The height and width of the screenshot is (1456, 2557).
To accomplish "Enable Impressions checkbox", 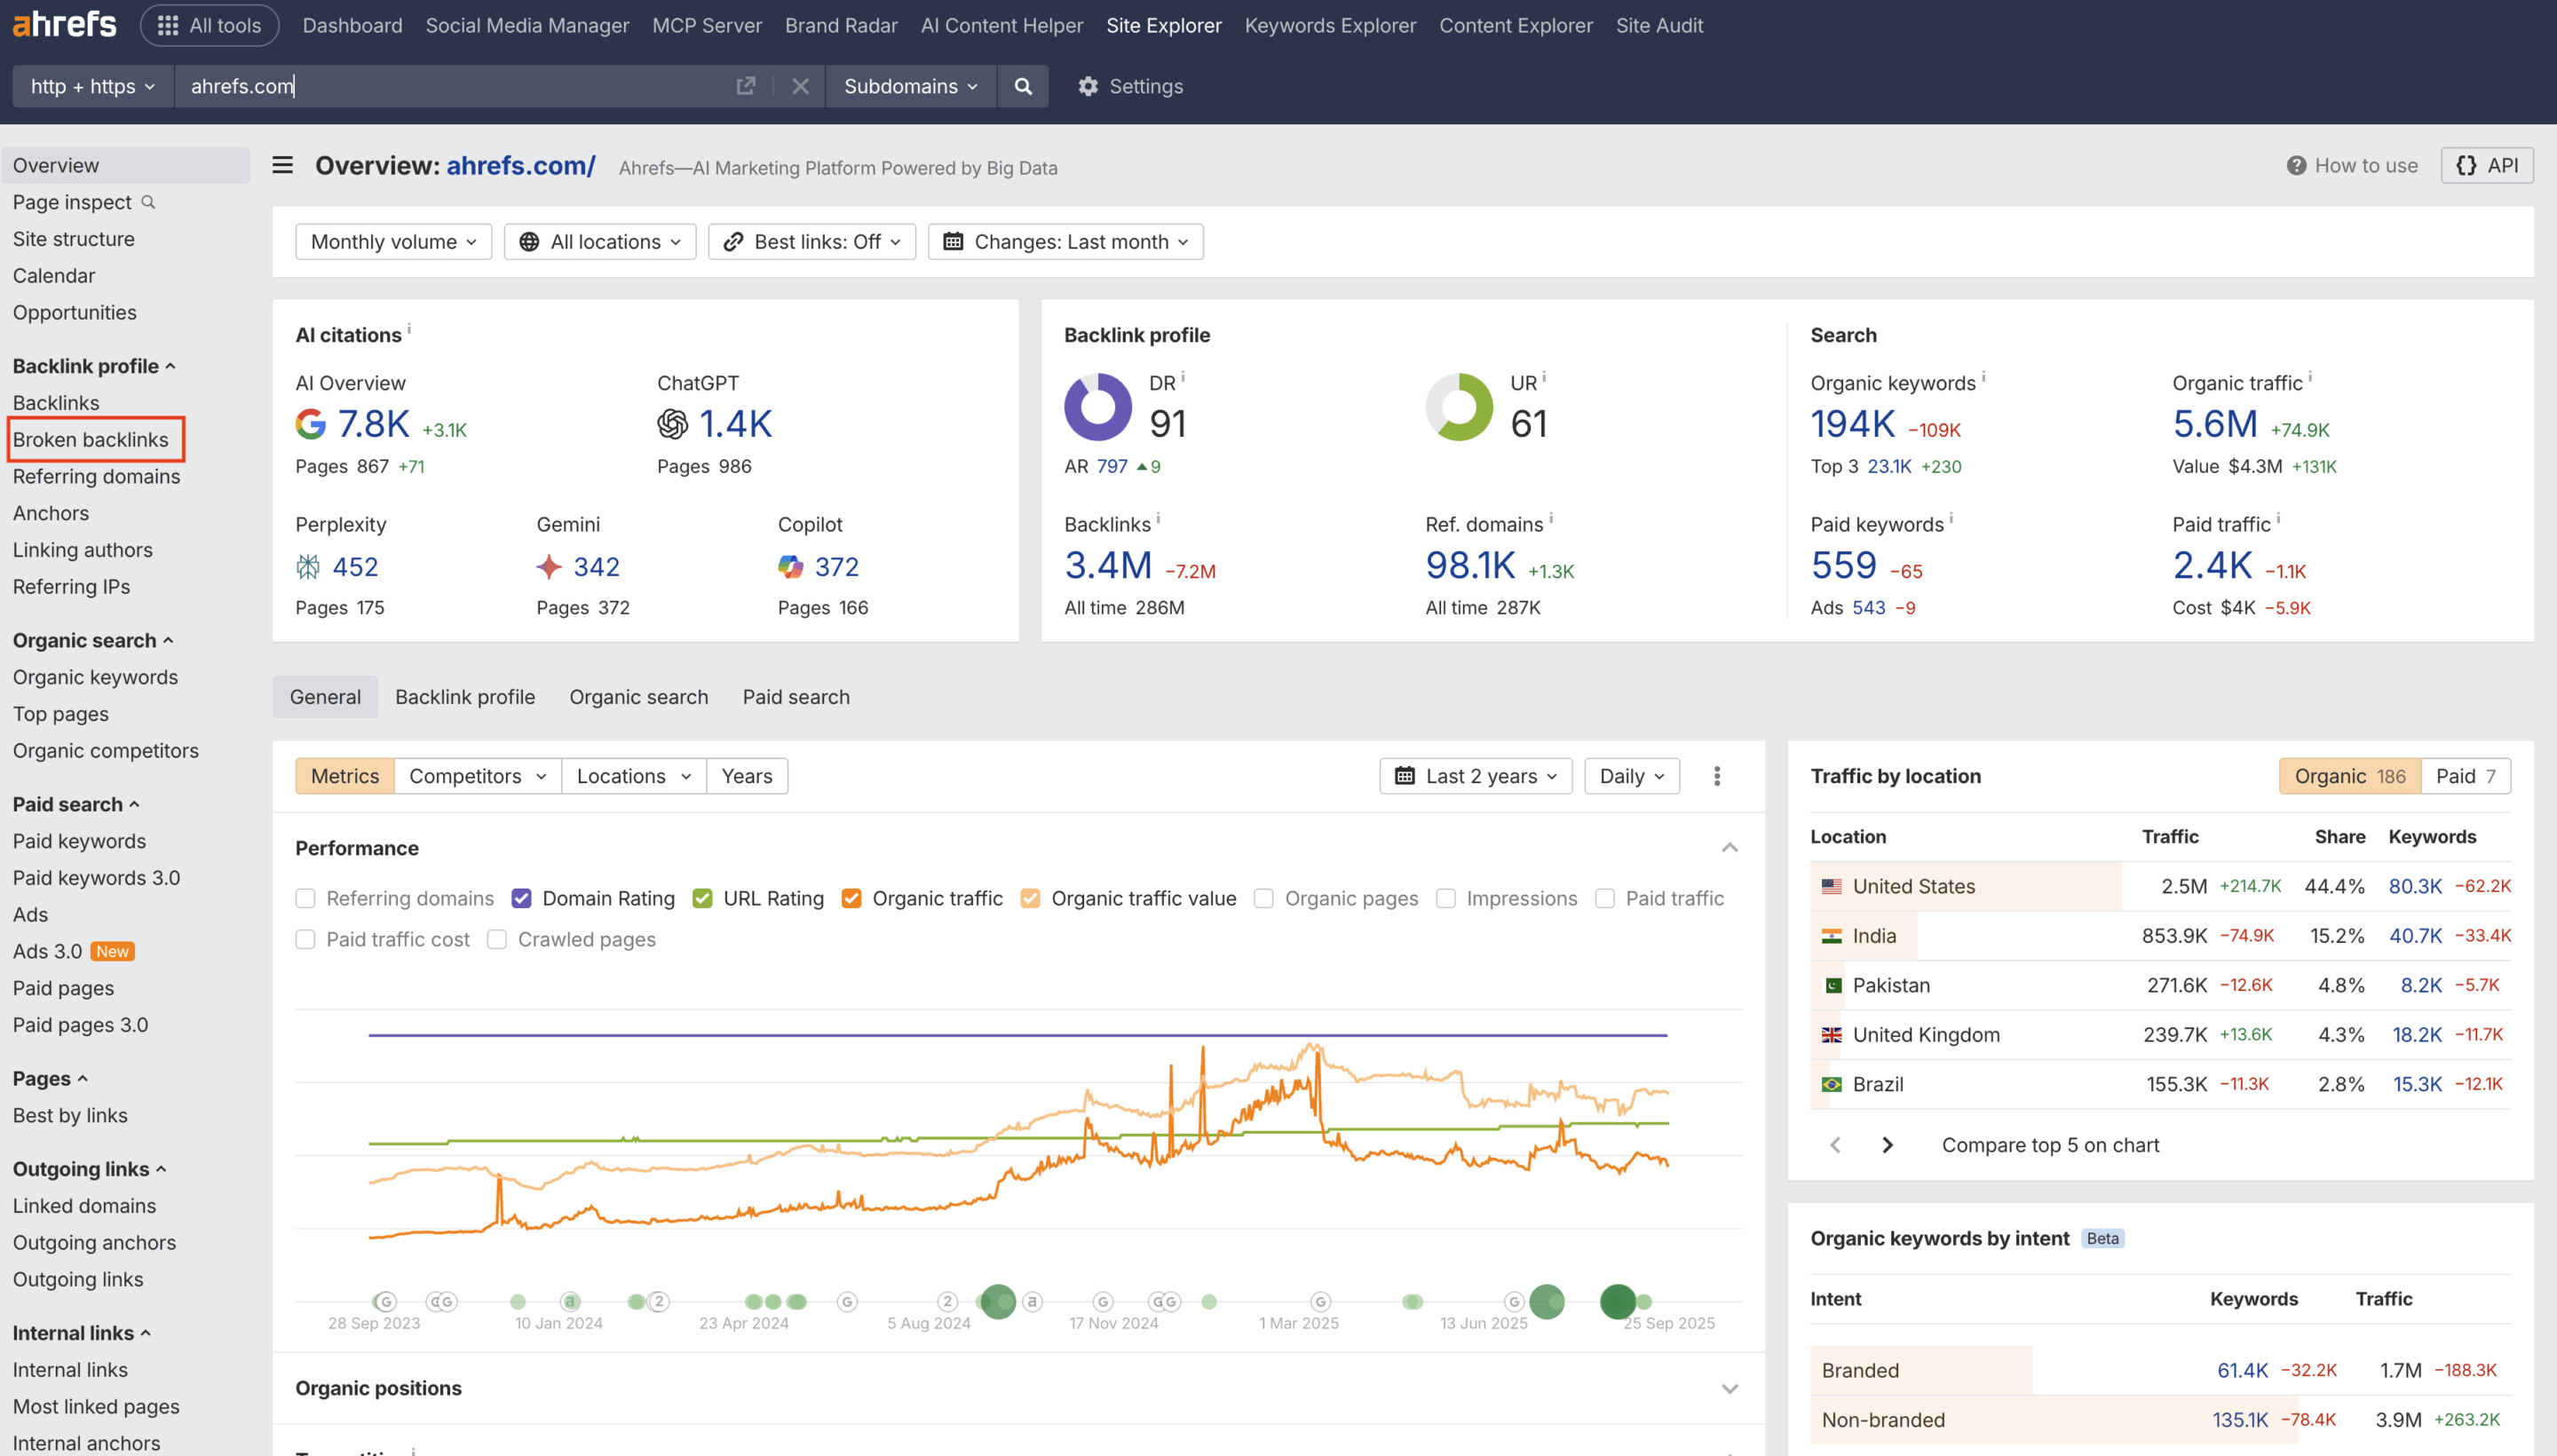I will click(x=1445, y=898).
